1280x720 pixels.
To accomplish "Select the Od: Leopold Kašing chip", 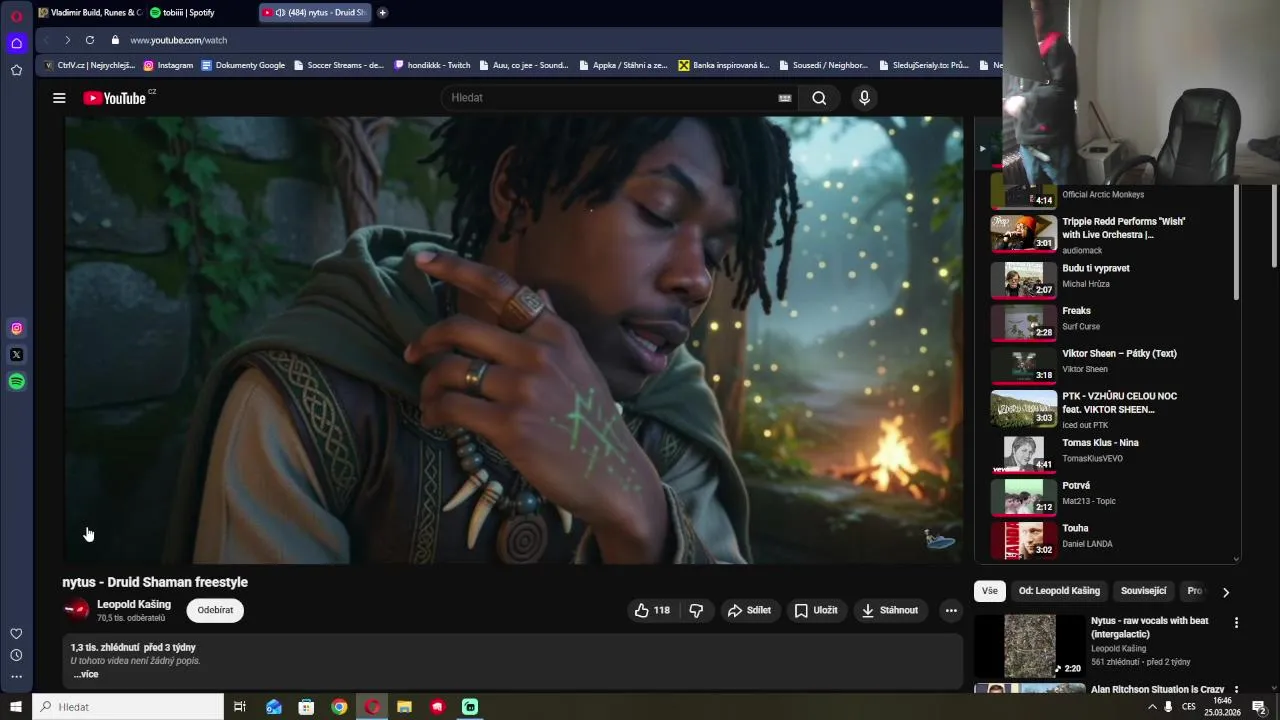I will tap(1059, 591).
